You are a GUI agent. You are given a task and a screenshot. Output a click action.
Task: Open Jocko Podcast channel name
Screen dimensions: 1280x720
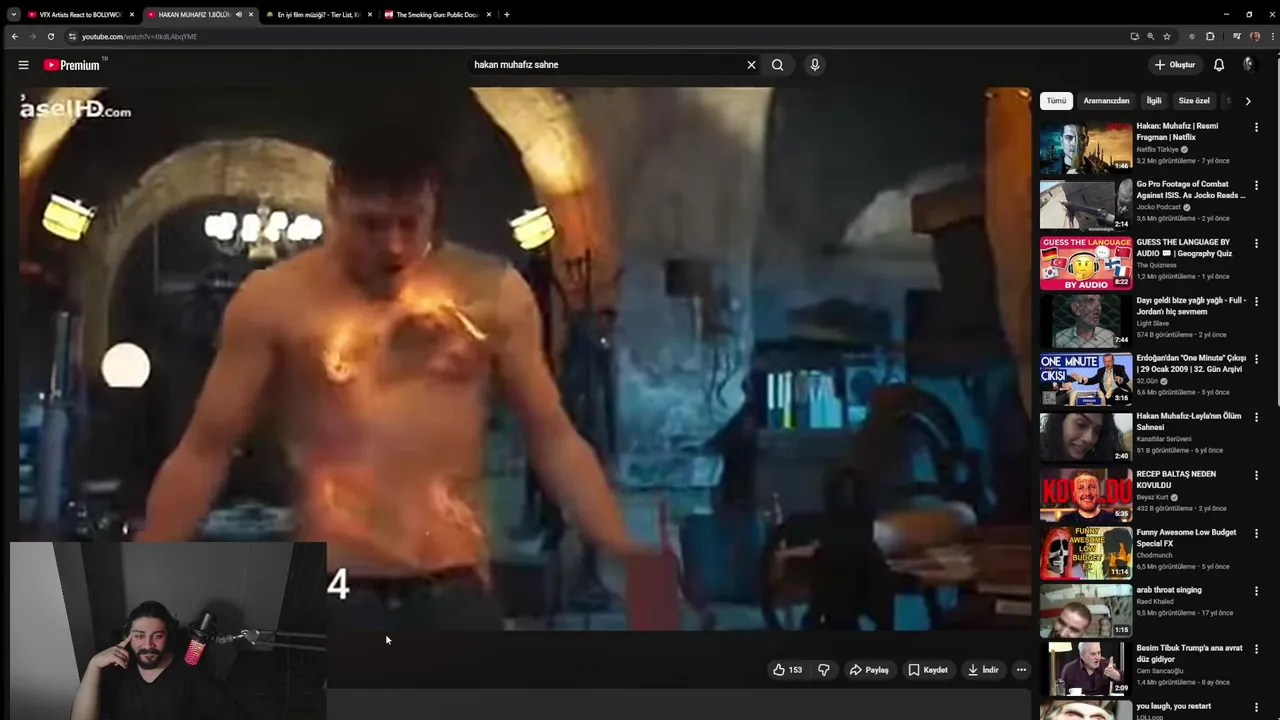tap(1159, 207)
